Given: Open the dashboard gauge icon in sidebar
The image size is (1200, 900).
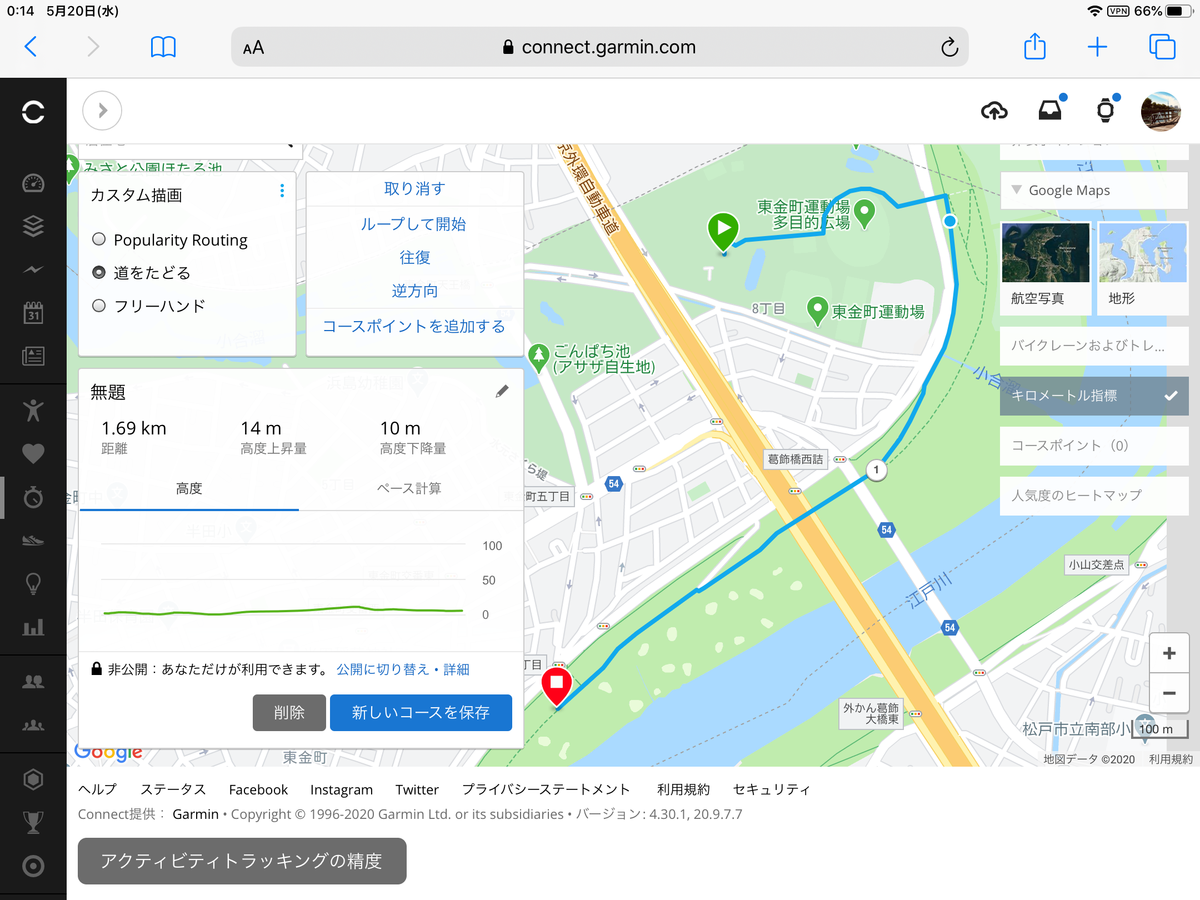Looking at the screenshot, I should click(x=33, y=183).
